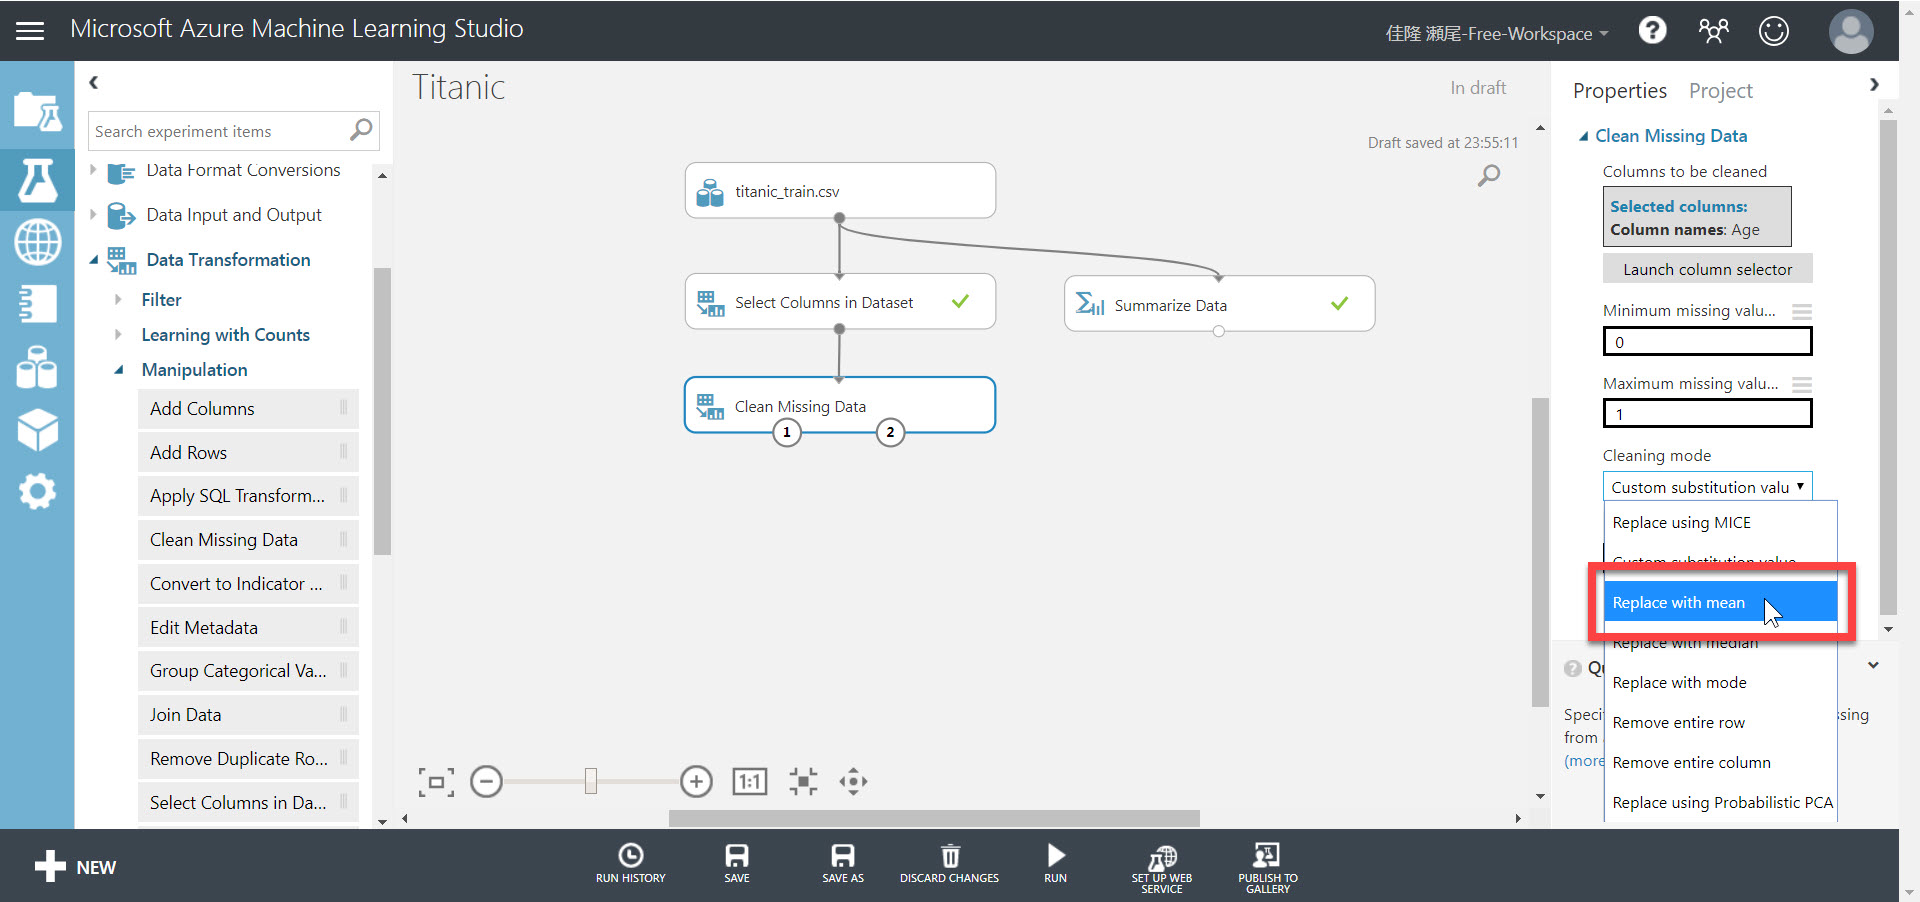Click Publish to Gallery
The width and height of the screenshot is (1920, 902).
[x=1268, y=868]
